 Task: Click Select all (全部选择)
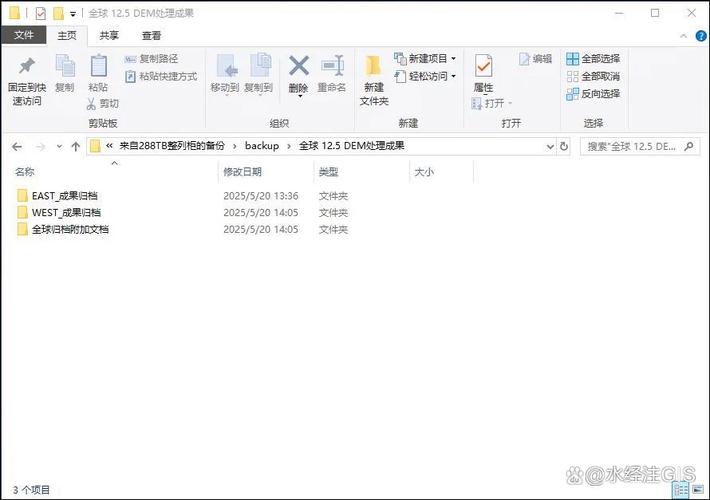click(593, 58)
